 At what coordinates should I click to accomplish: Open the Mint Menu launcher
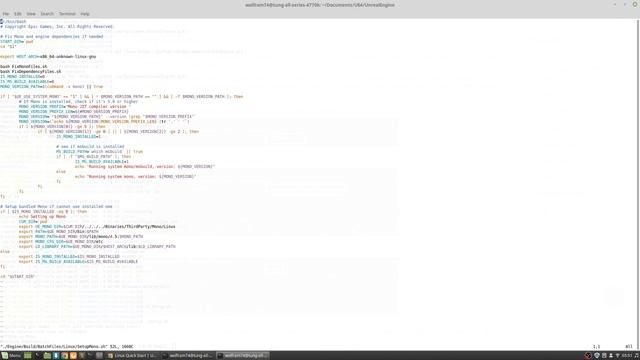point(11,356)
